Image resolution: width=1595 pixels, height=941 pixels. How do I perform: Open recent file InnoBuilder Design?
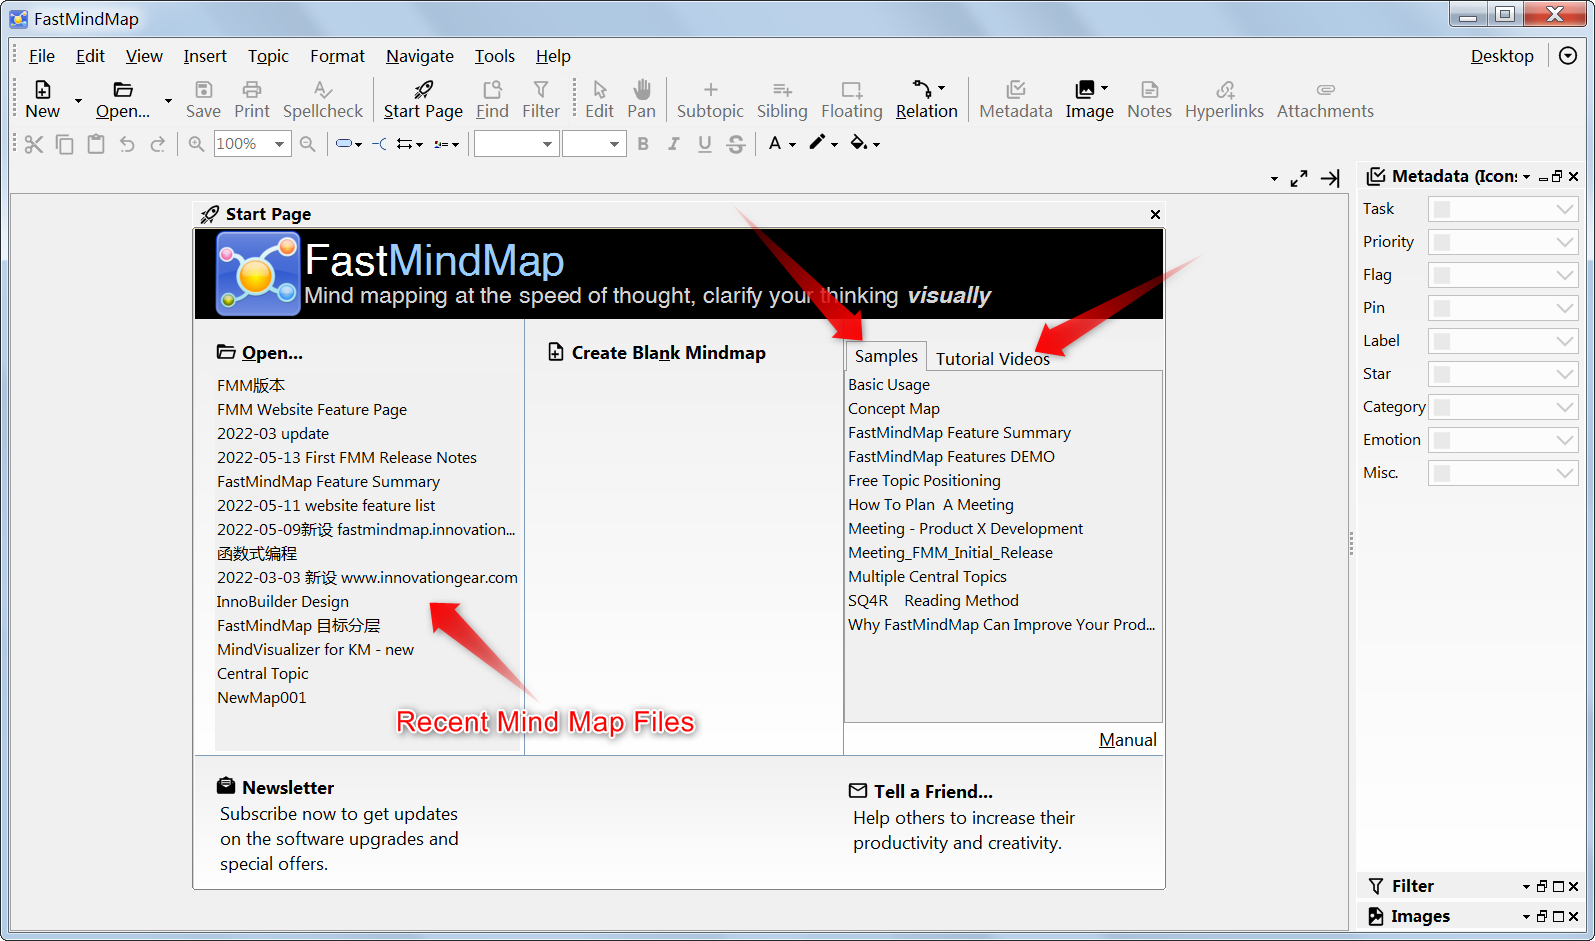click(283, 602)
